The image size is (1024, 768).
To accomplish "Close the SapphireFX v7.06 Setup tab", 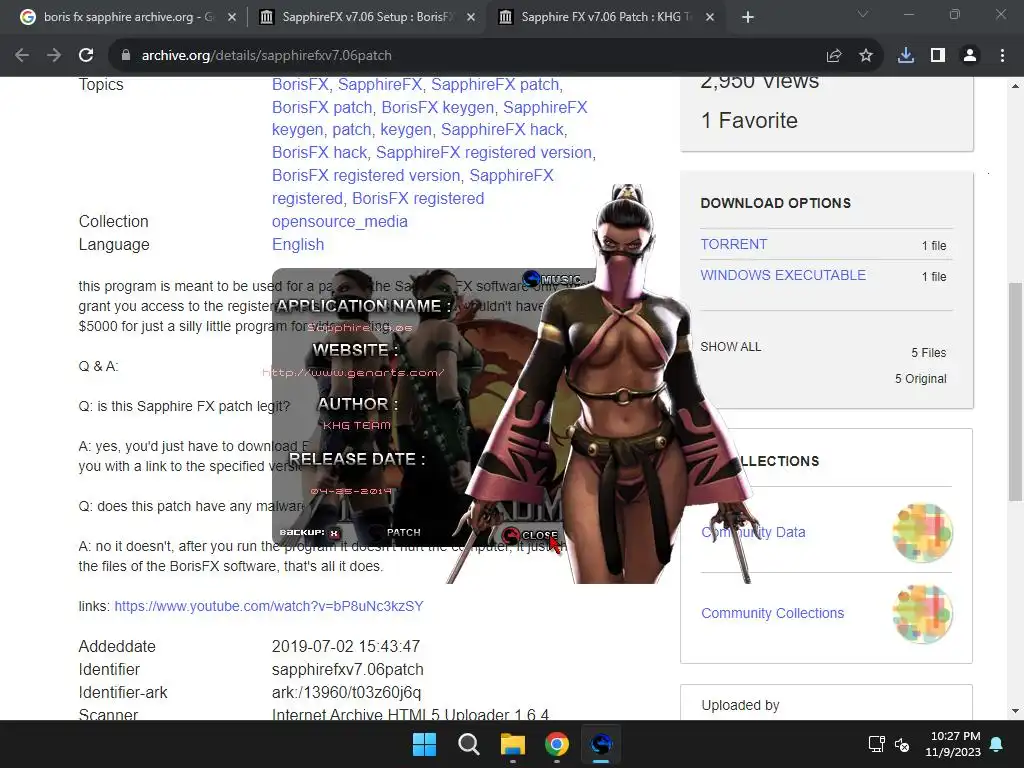I will point(471,17).
